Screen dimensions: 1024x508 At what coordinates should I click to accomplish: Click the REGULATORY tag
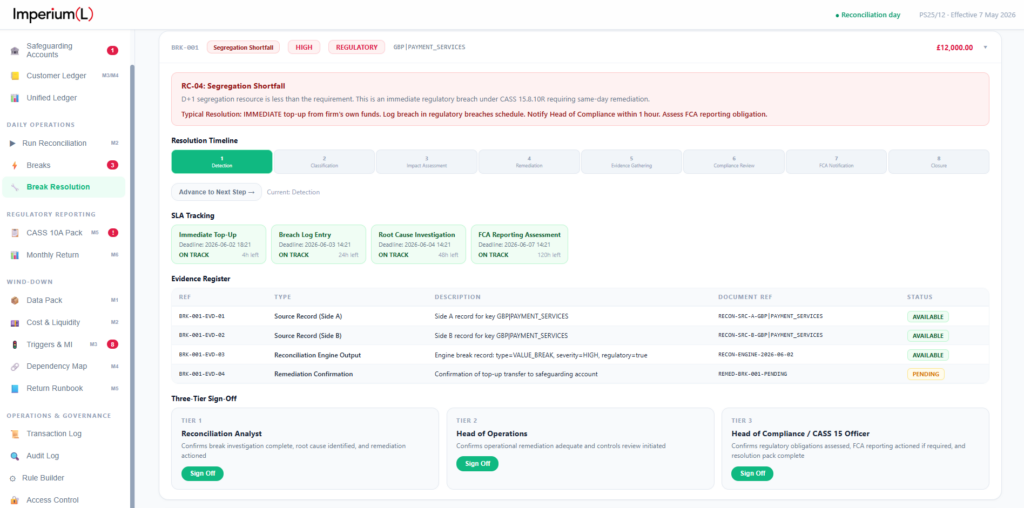(x=357, y=47)
